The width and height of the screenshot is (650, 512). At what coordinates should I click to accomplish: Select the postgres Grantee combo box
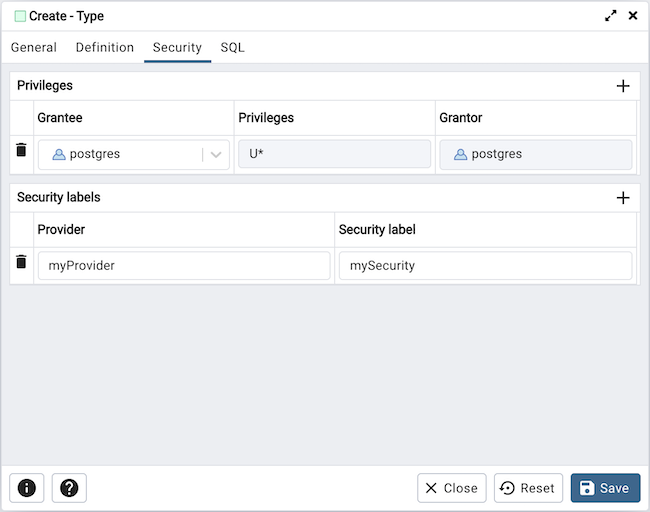[120, 155]
